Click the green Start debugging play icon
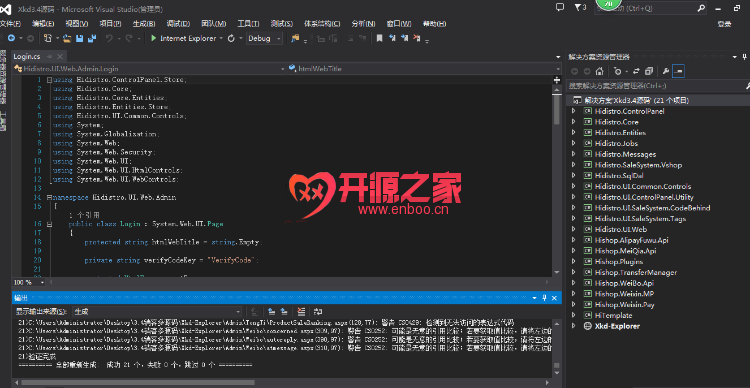The image size is (750, 388). point(154,38)
